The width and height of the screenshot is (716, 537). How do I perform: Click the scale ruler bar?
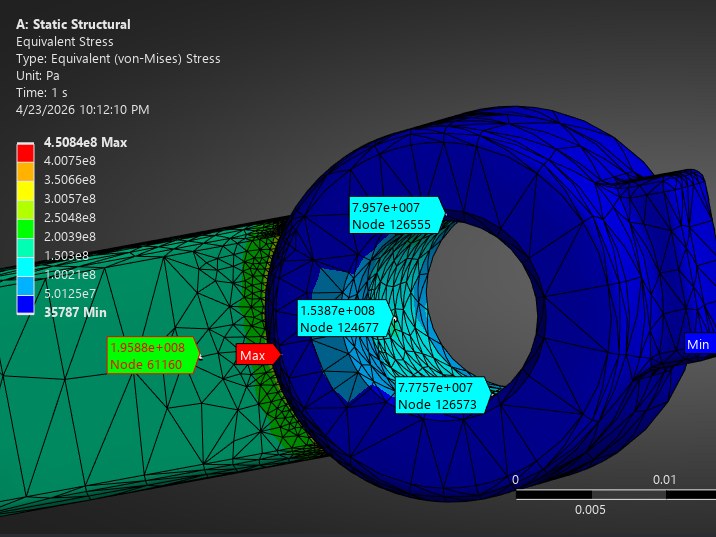616,495
